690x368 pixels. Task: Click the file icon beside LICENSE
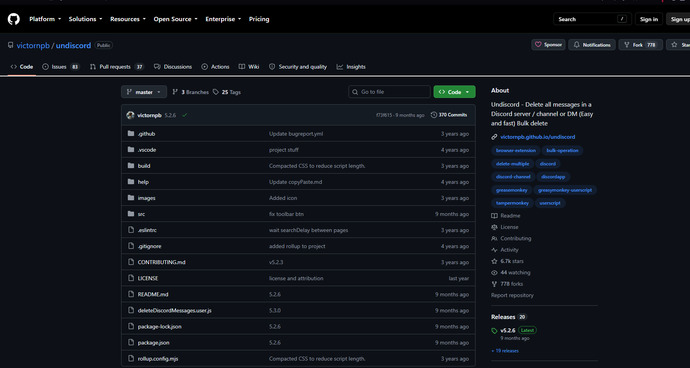click(x=131, y=278)
